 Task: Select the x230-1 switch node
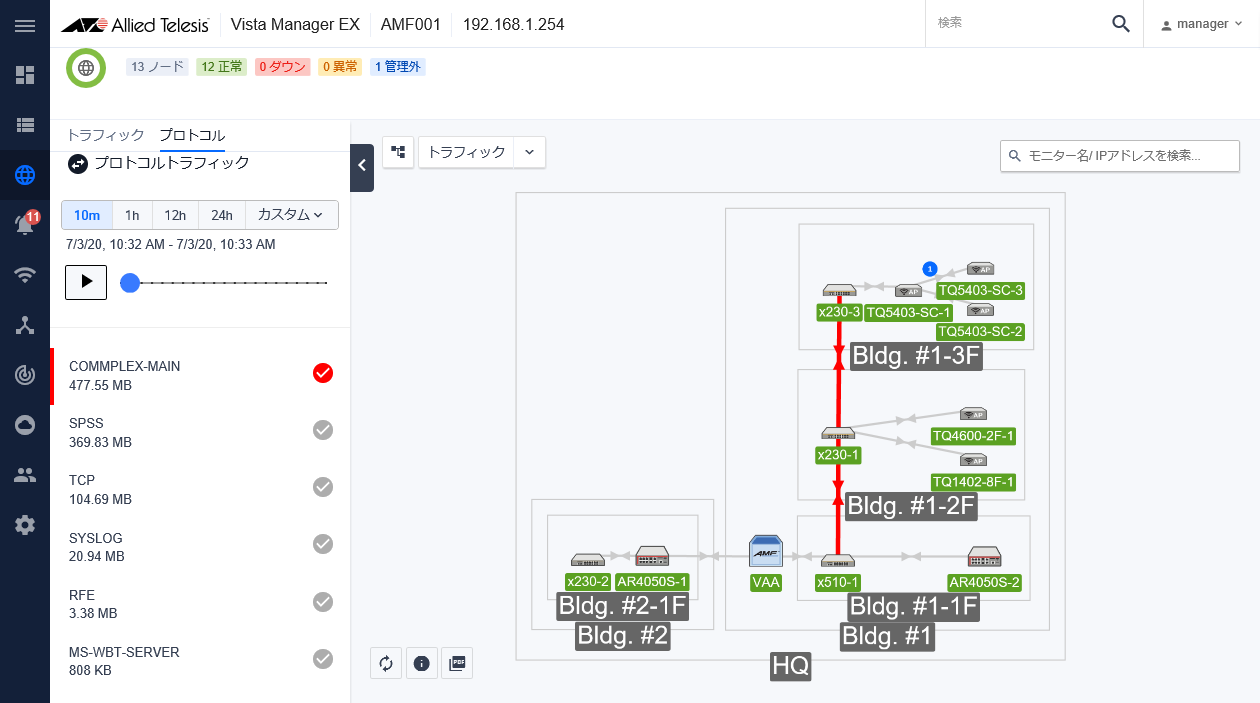pos(838,433)
